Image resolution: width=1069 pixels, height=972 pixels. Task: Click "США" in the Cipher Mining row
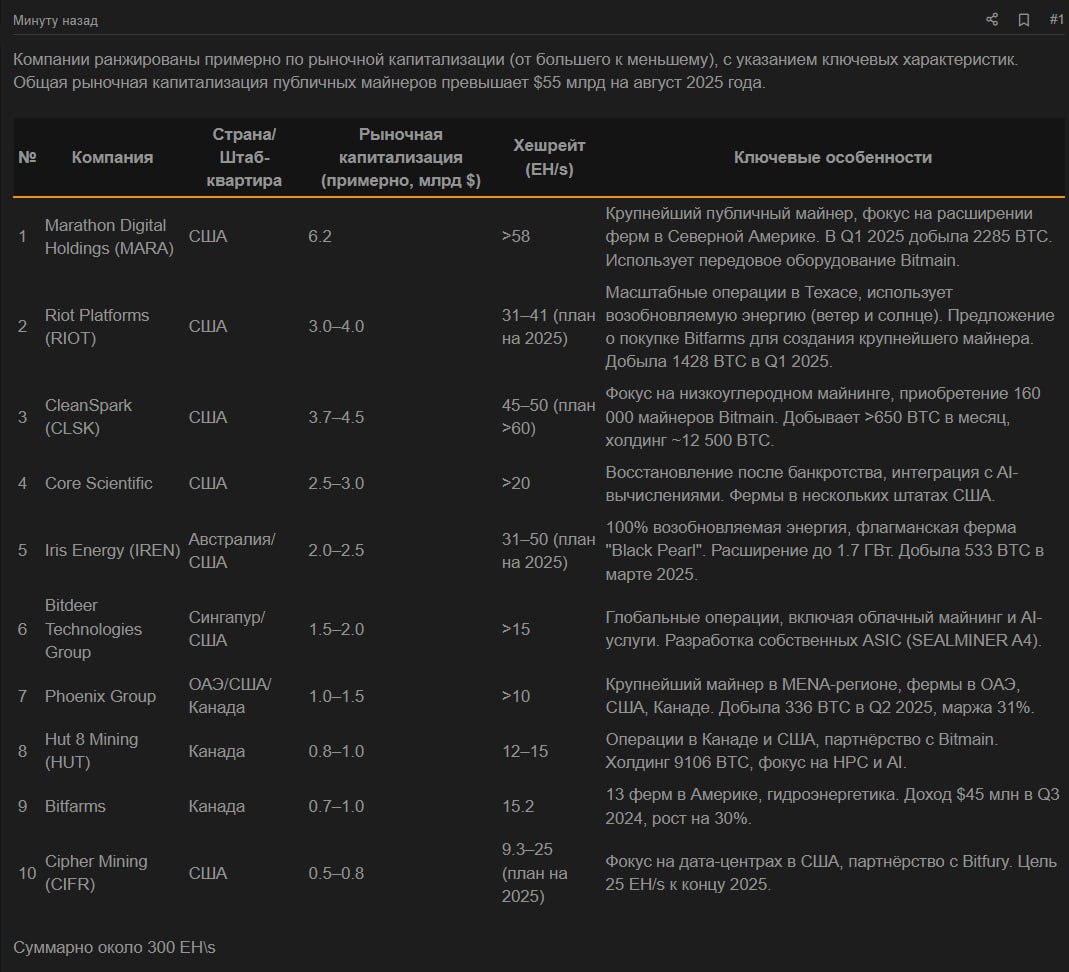pyautogui.click(x=208, y=872)
